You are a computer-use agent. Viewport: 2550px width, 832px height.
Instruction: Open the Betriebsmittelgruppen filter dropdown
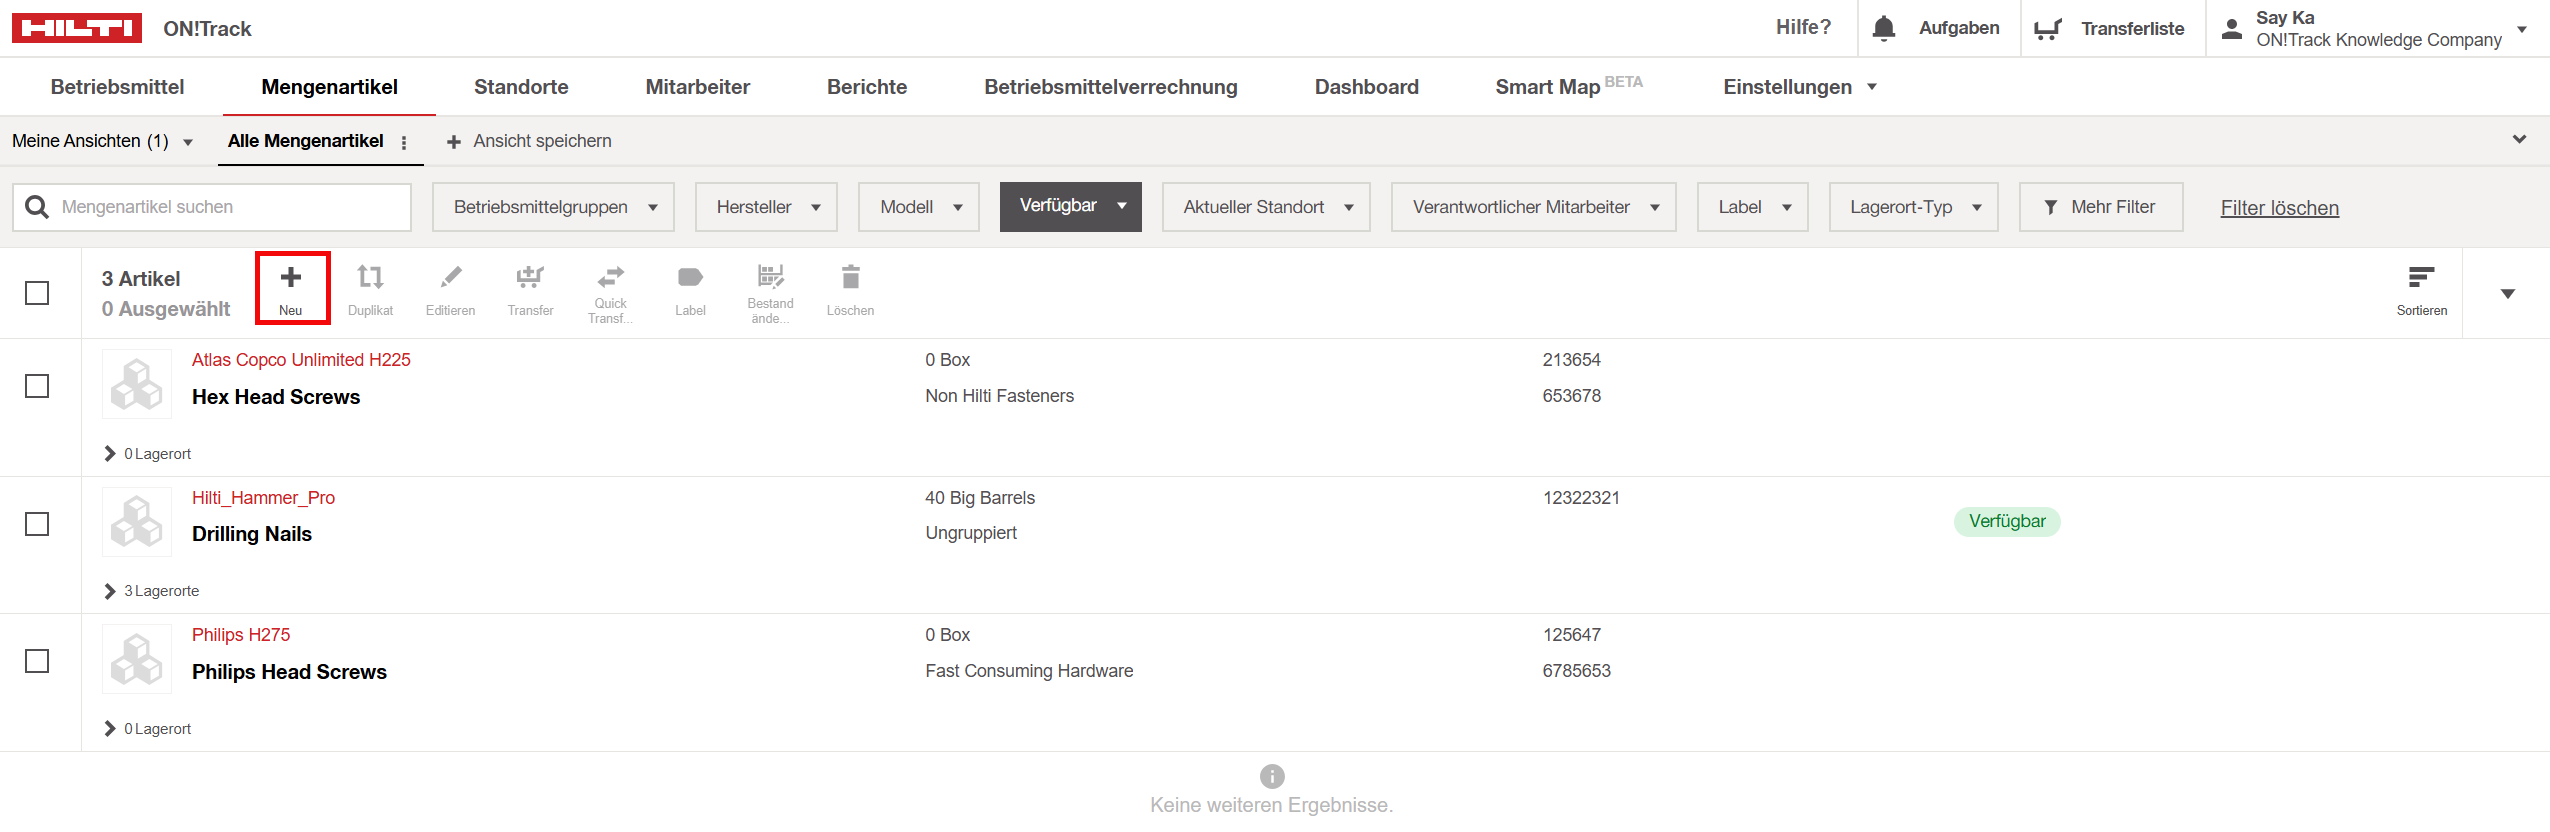point(553,207)
